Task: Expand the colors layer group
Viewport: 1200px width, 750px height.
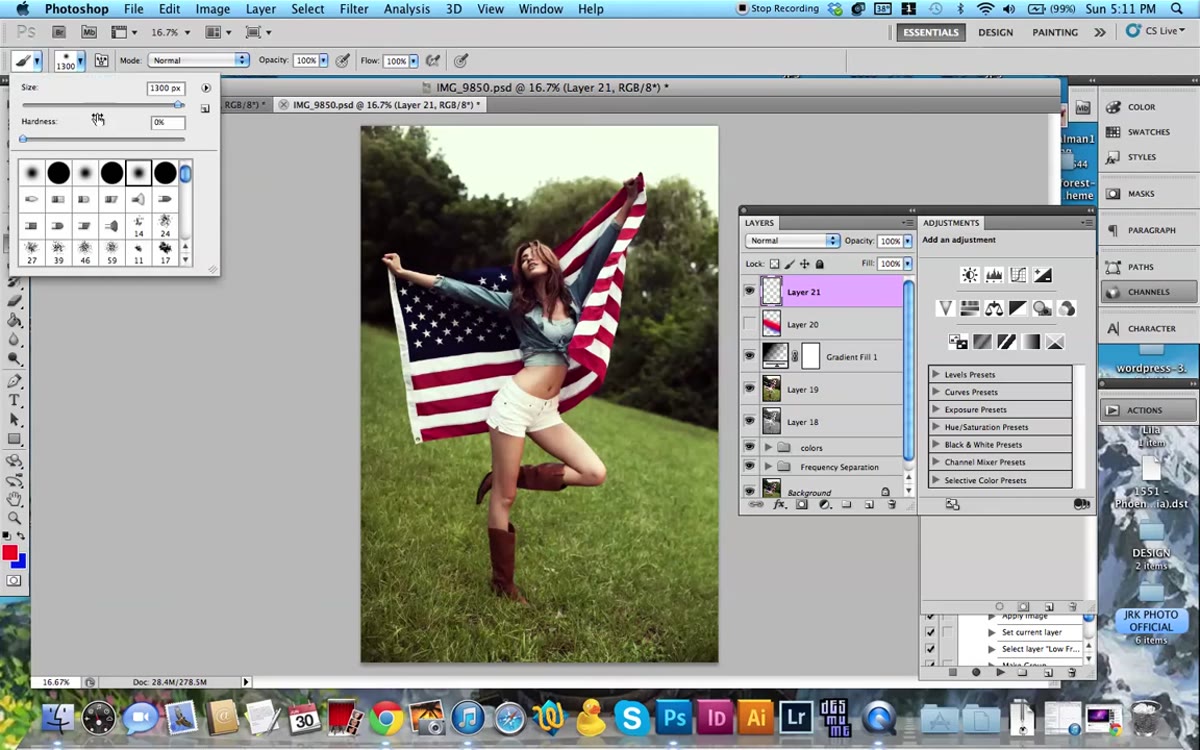Action: point(768,447)
